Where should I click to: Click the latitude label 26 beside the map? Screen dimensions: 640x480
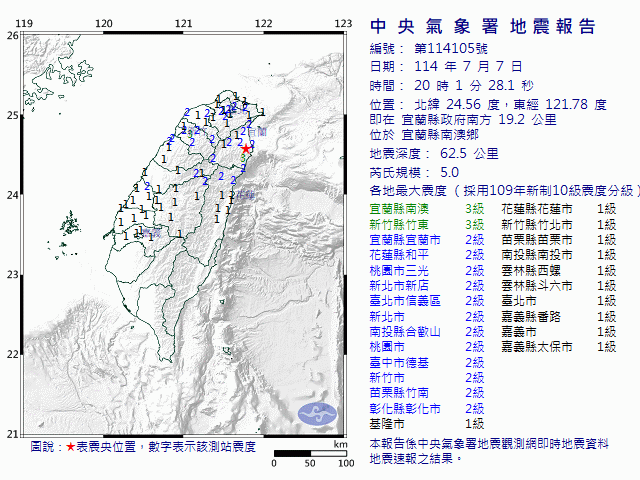(13, 36)
